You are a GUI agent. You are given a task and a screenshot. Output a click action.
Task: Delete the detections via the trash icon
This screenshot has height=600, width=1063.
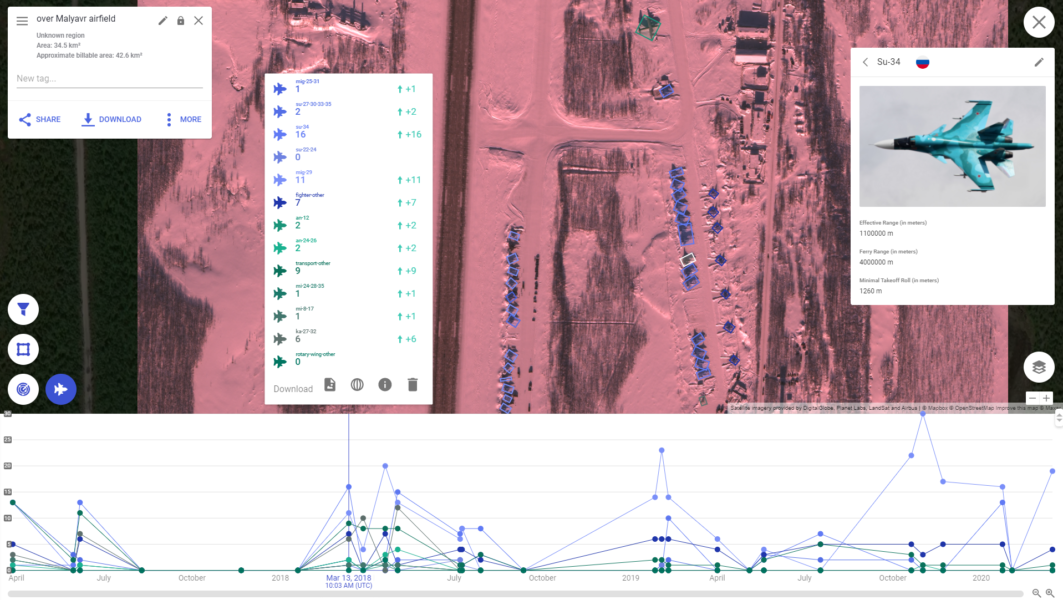[x=413, y=384]
